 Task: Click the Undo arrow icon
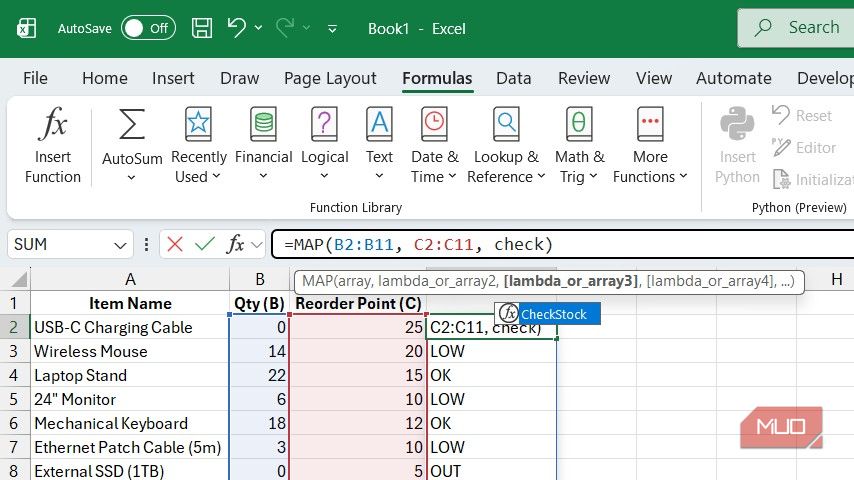[236, 27]
